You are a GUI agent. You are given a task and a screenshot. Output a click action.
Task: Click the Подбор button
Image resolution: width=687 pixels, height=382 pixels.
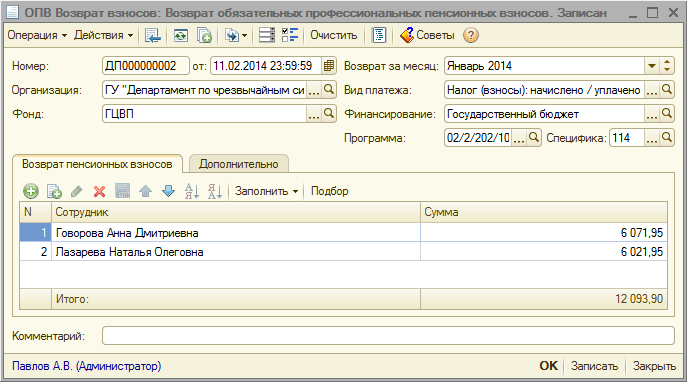(x=329, y=191)
